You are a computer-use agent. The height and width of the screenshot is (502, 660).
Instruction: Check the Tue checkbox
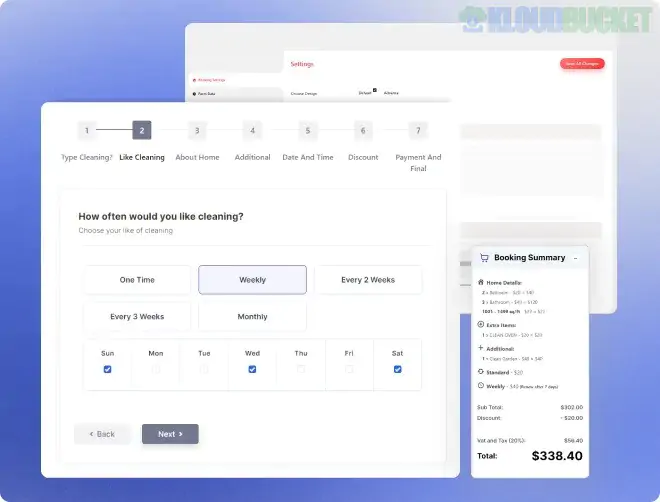point(204,369)
